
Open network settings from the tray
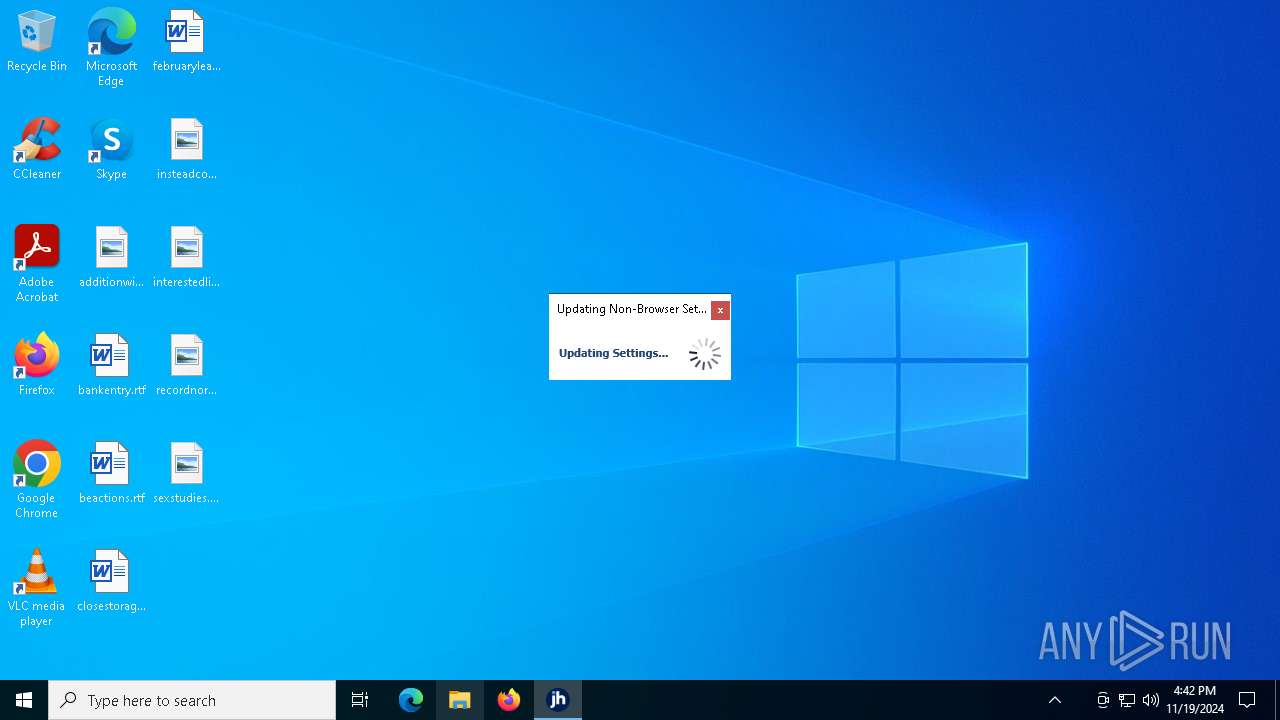point(1127,700)
